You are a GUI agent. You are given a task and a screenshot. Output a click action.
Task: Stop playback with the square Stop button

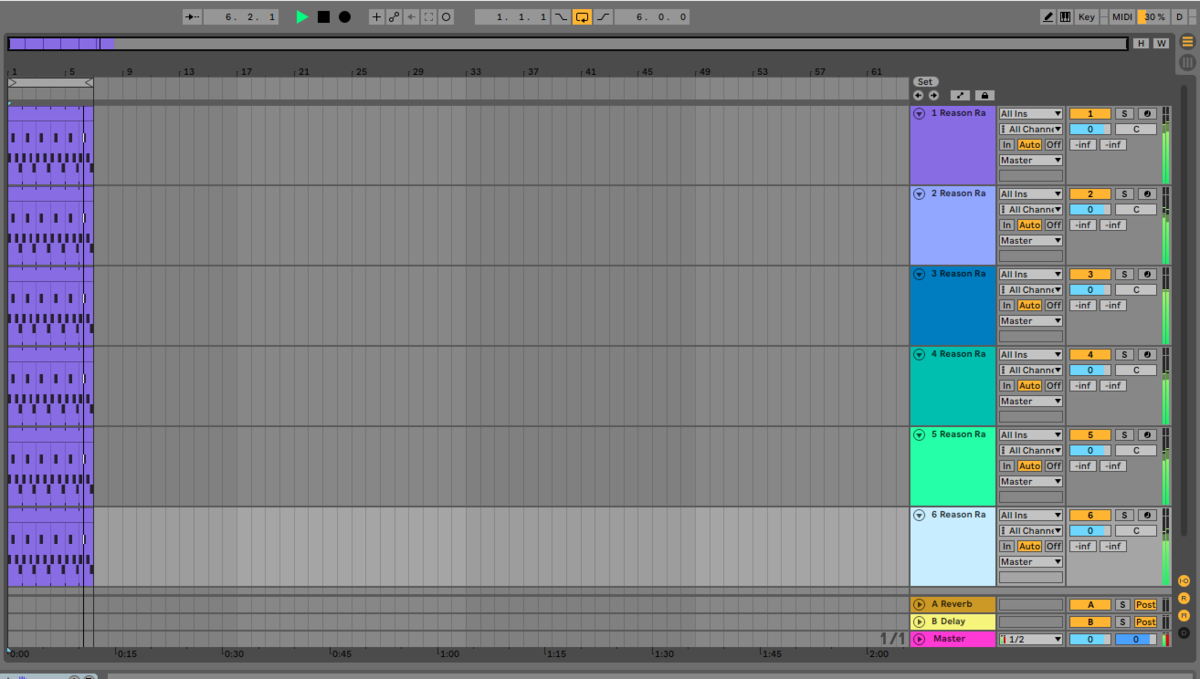tap(324, 17)
